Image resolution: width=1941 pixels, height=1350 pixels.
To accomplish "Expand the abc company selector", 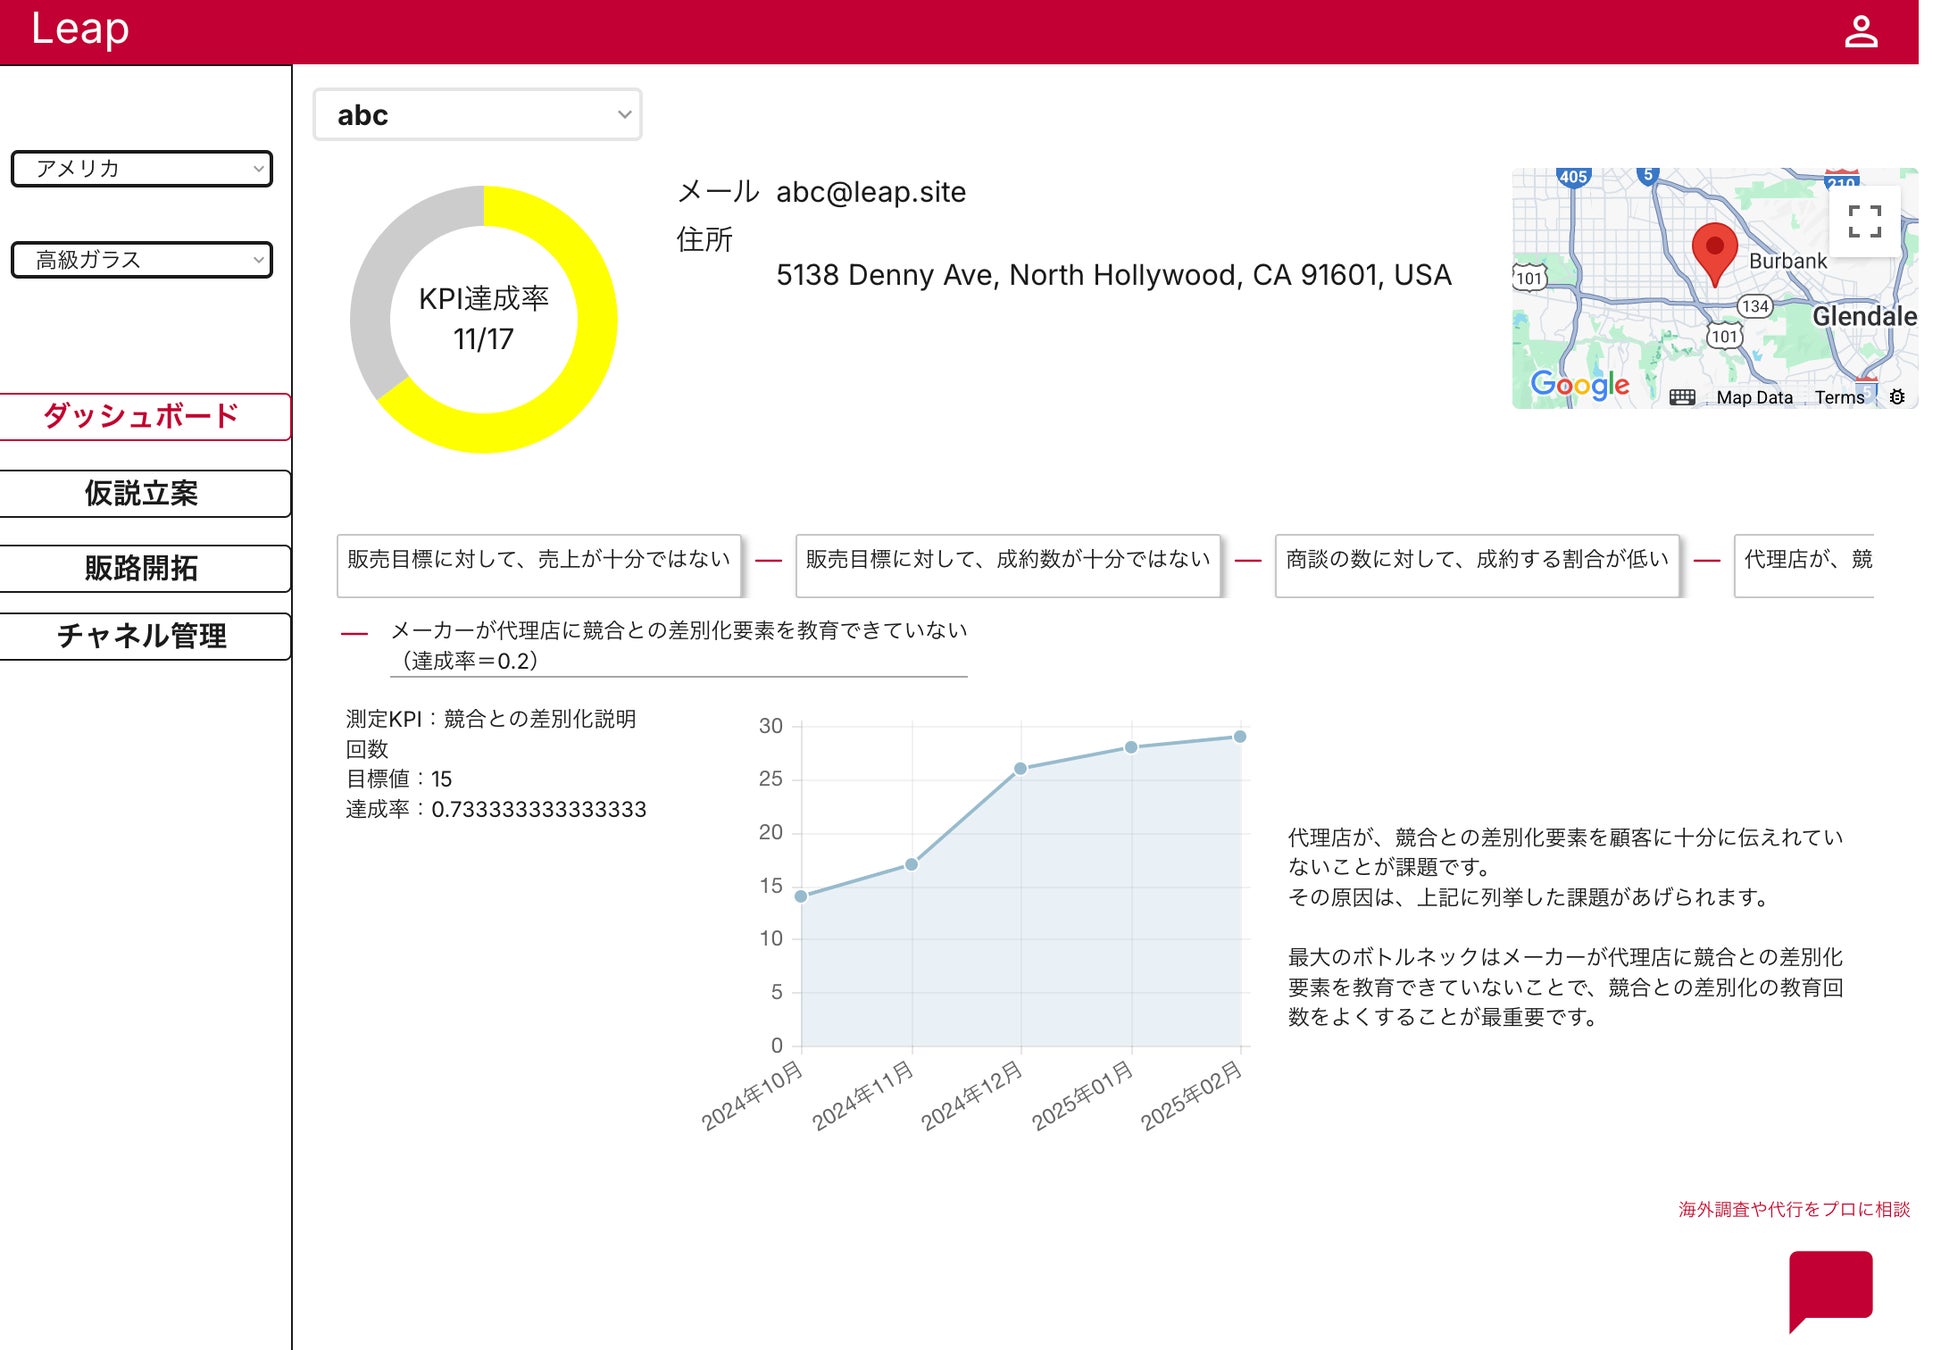I will point(477,115).
